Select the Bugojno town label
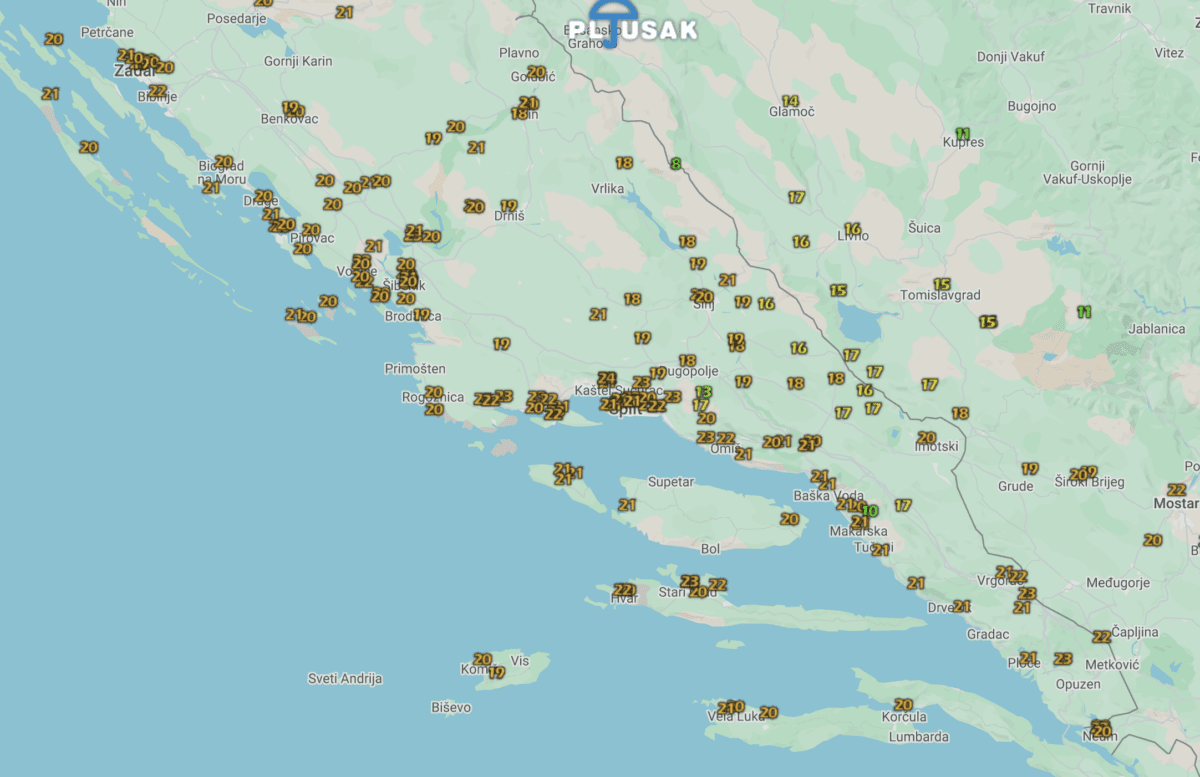 tap(1027, 106)
